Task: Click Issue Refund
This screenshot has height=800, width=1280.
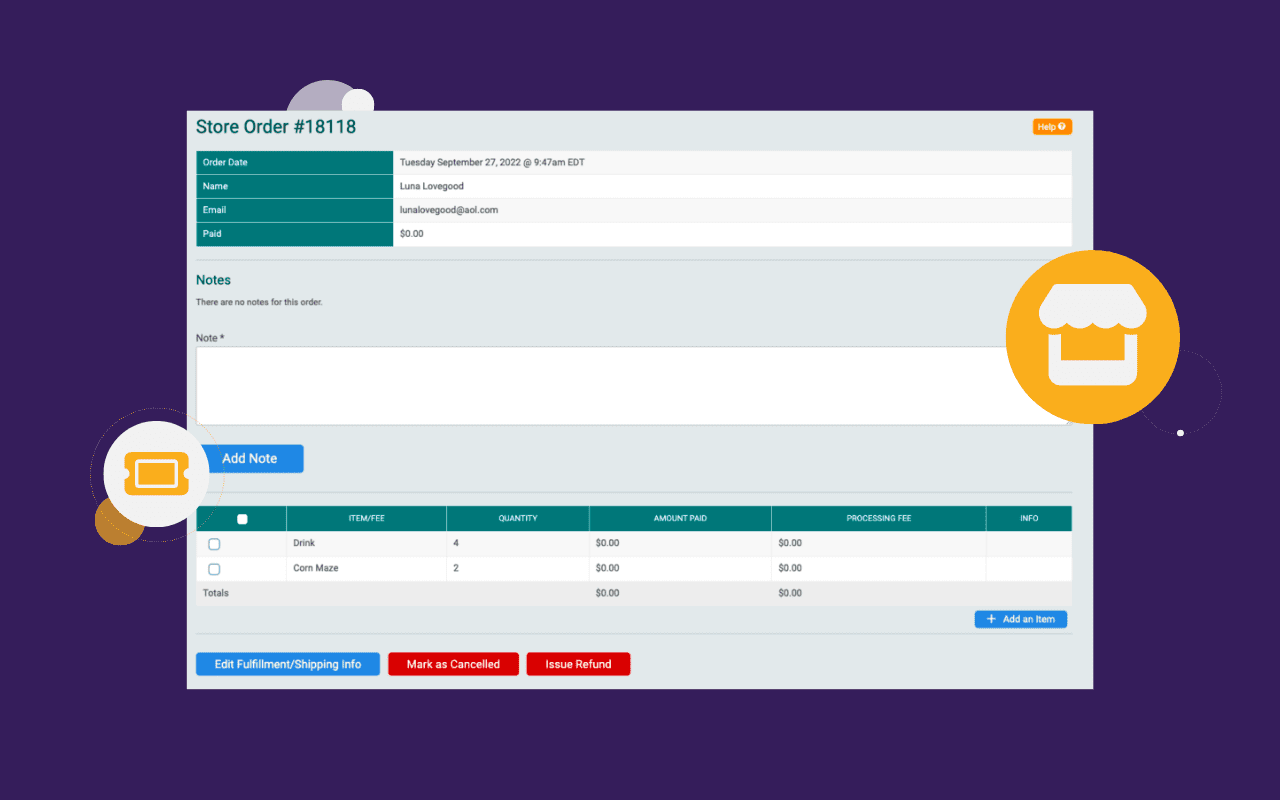Action: coord(578,663)
